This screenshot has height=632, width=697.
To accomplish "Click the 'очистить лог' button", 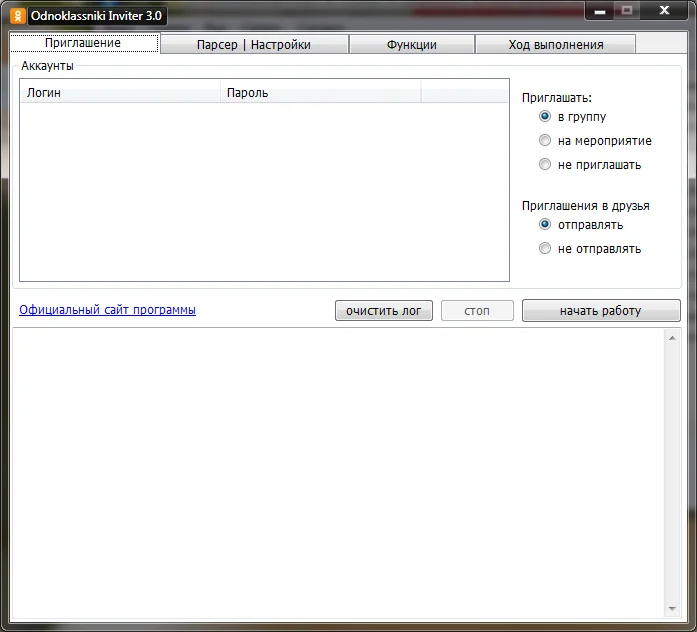I will click(384, 311).
